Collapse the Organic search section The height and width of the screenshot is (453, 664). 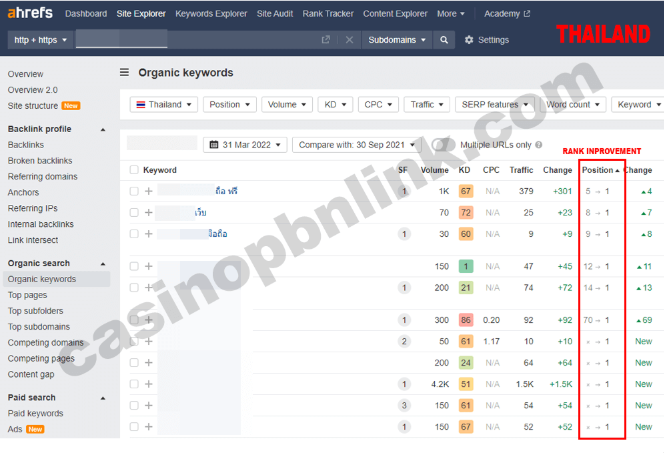point(103,264)
